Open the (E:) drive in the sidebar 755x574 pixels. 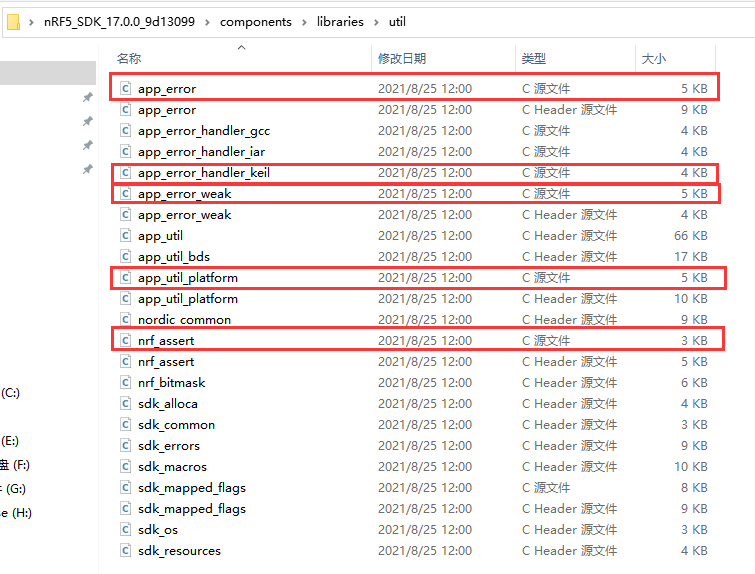[x=10, y=441]
